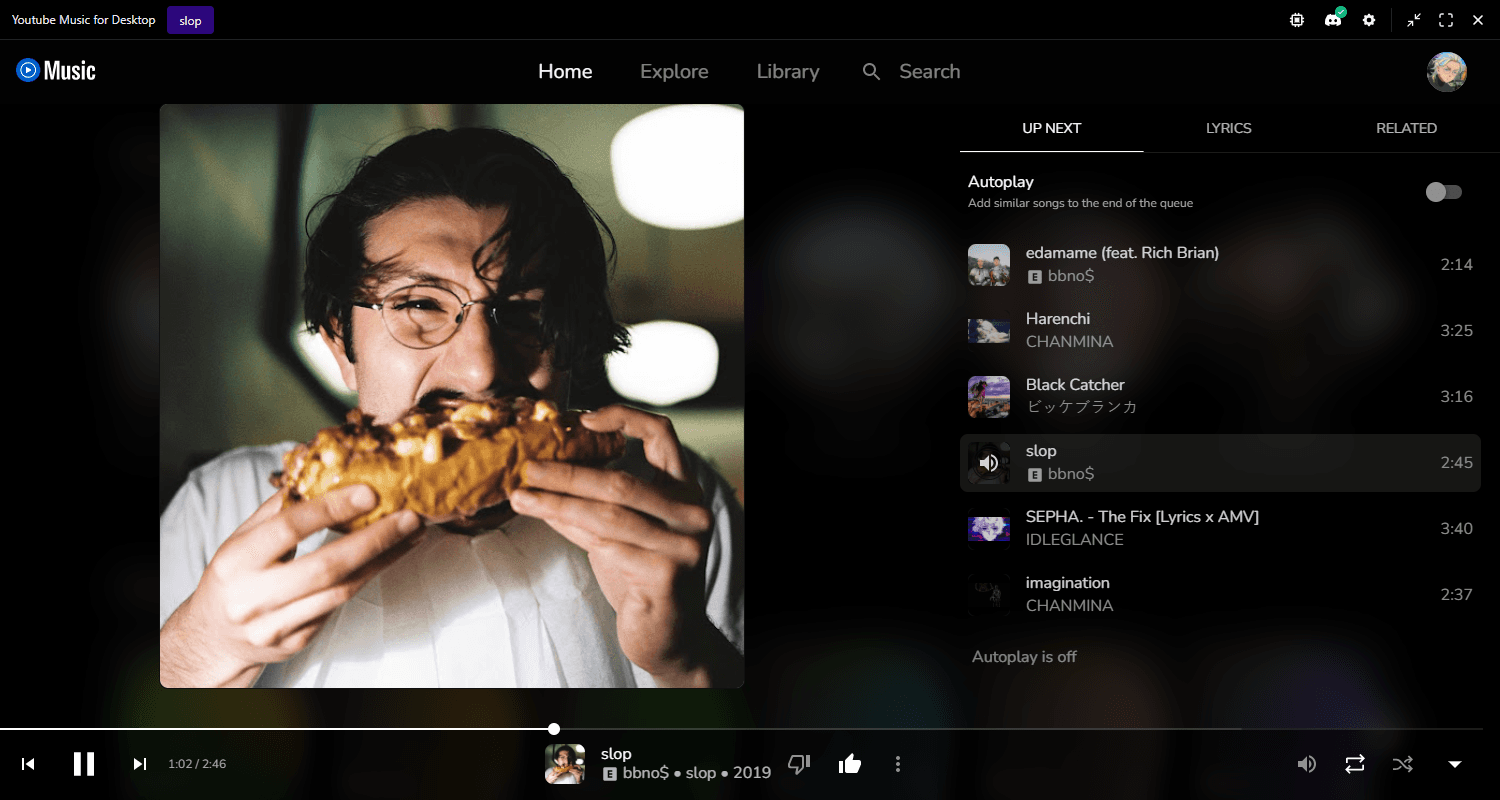Play Black Catcher from the queue
Viewport: 1500px width, 800px height.
pyautogui.click(x=1220, y=397)
